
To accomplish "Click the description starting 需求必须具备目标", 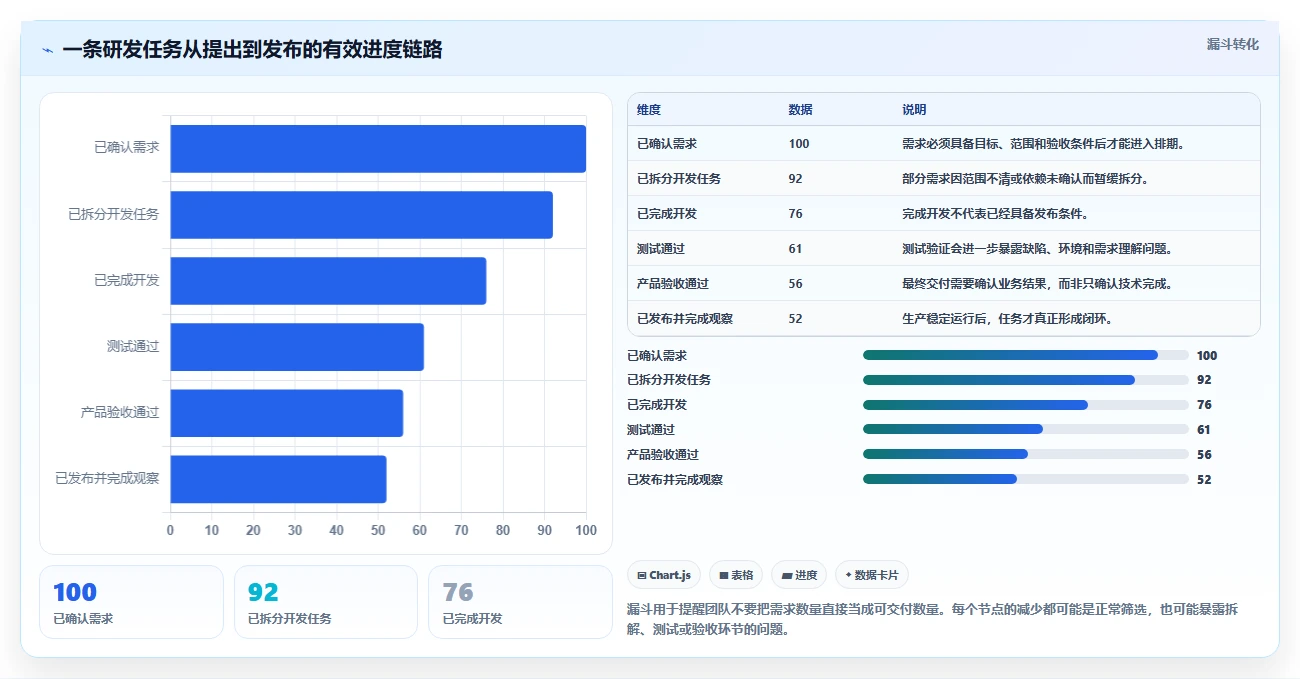I will [x=1044, y=144].
